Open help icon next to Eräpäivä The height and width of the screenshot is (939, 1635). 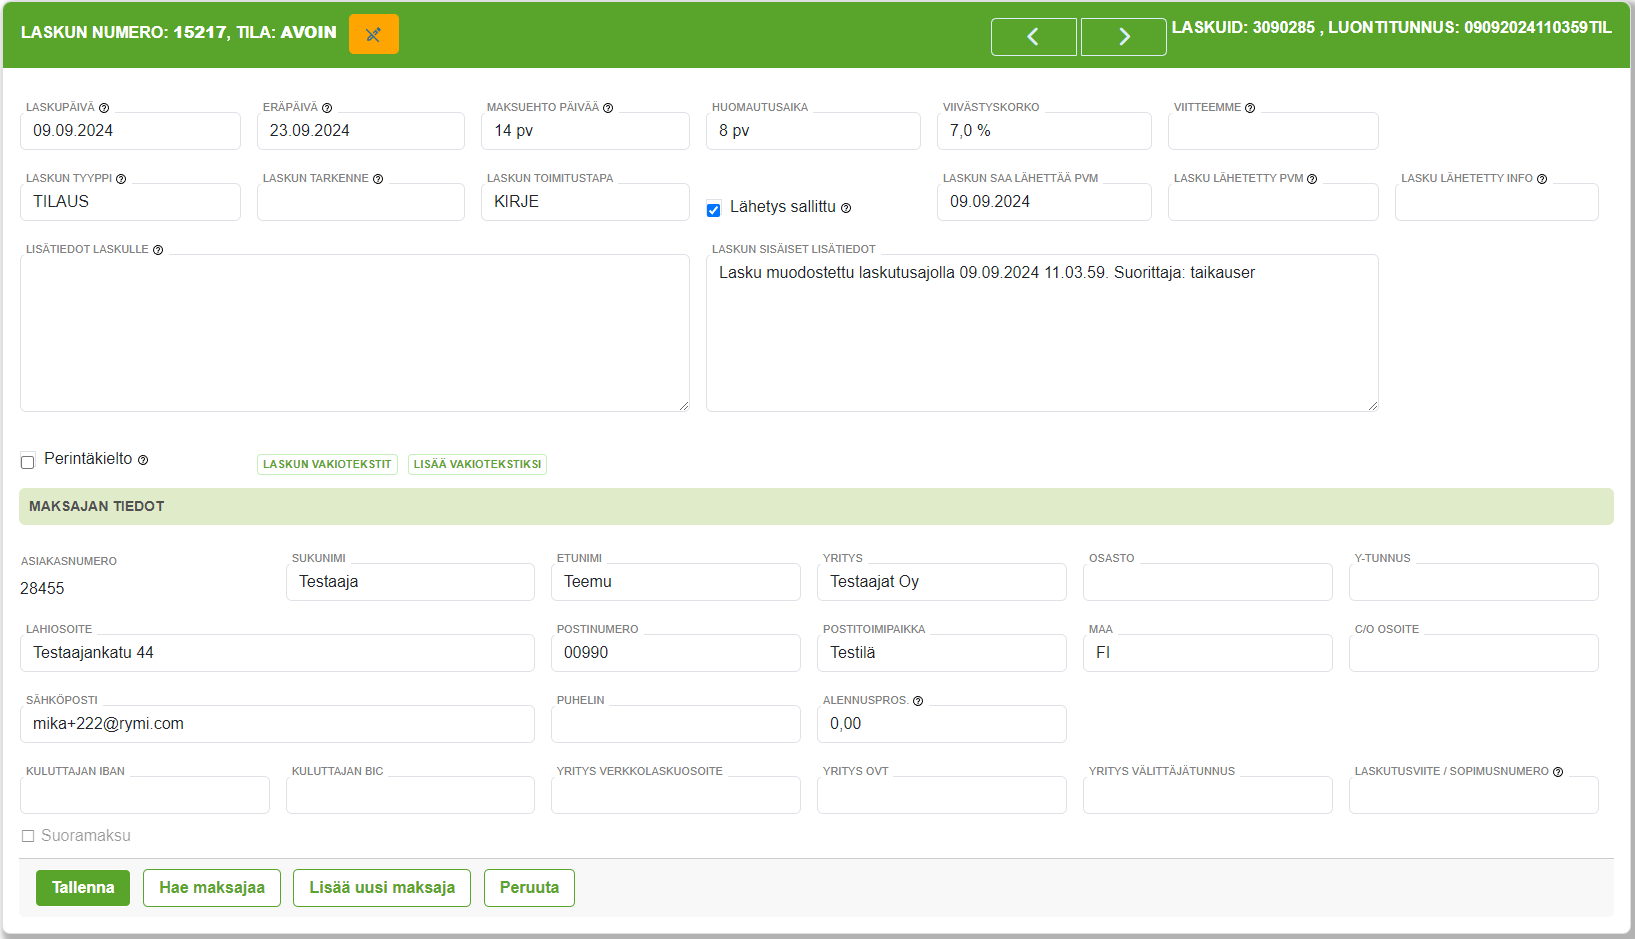point(327,108)
